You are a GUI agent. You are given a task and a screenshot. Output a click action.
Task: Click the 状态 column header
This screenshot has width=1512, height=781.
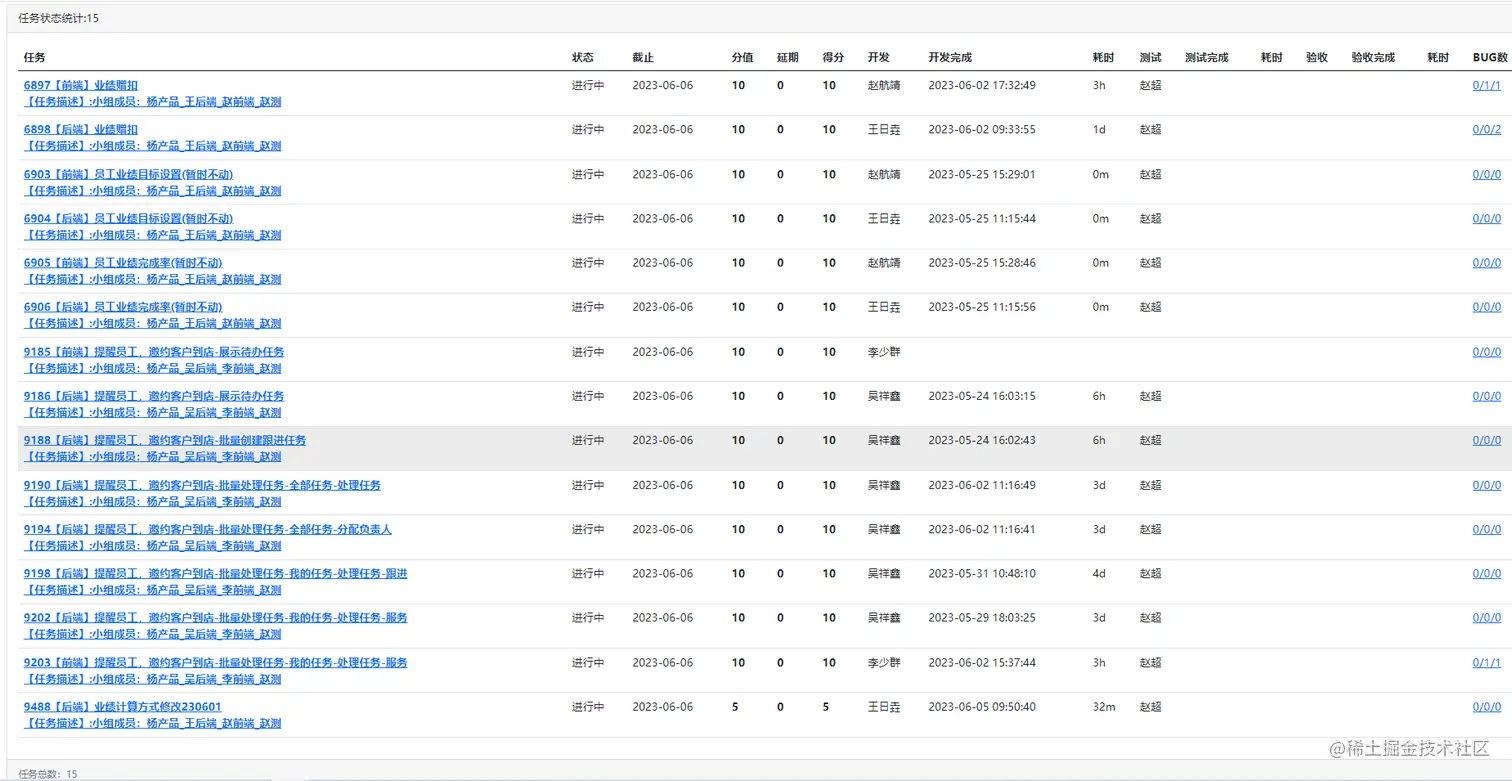point(582,58)
